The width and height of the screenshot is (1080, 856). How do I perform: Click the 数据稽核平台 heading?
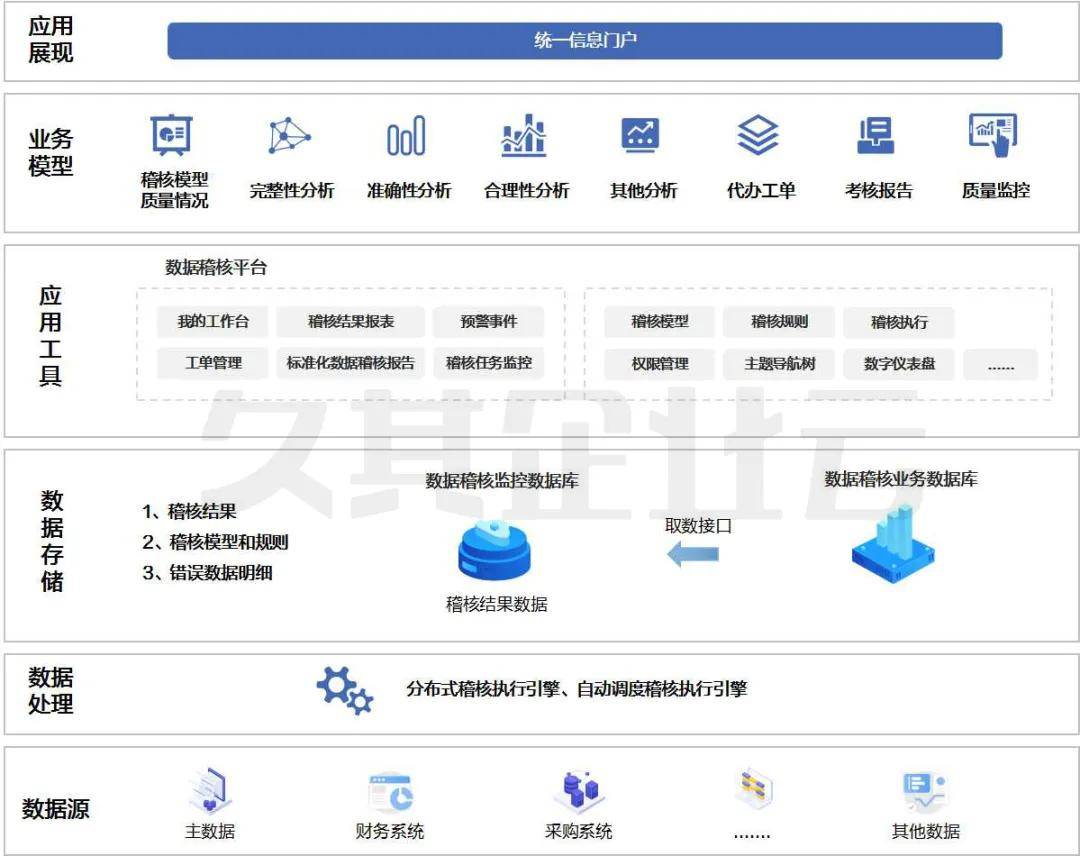pos(216,268)
